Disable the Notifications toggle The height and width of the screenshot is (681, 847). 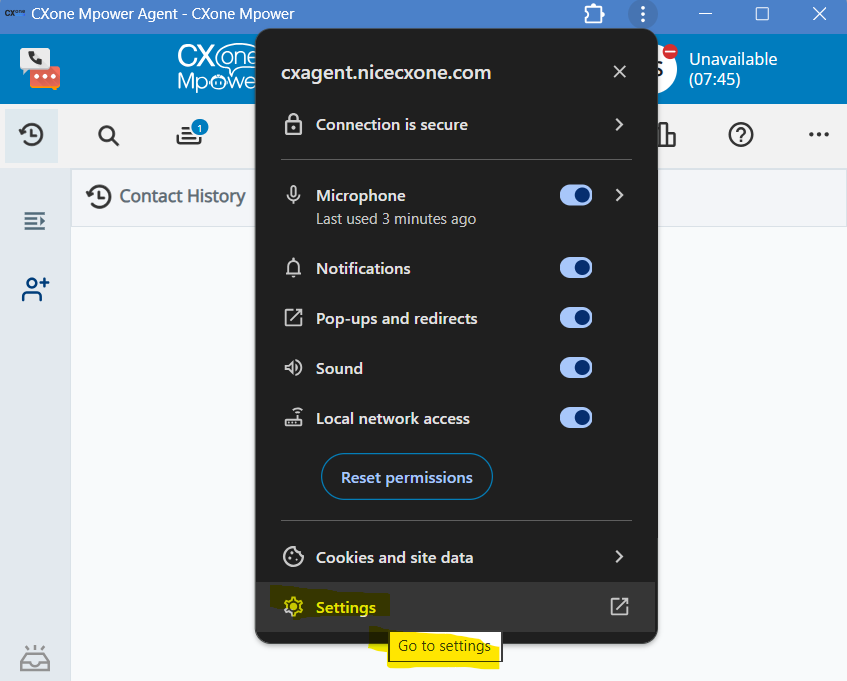pyautogui.click(x=576, y=268)
